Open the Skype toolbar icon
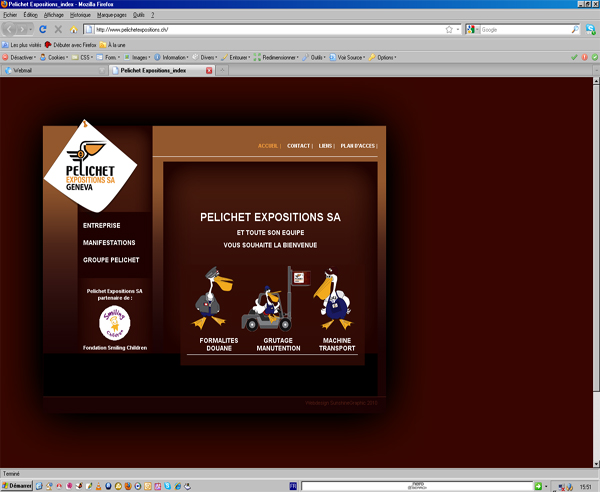600x492 pixels. (x=590, y=29)
